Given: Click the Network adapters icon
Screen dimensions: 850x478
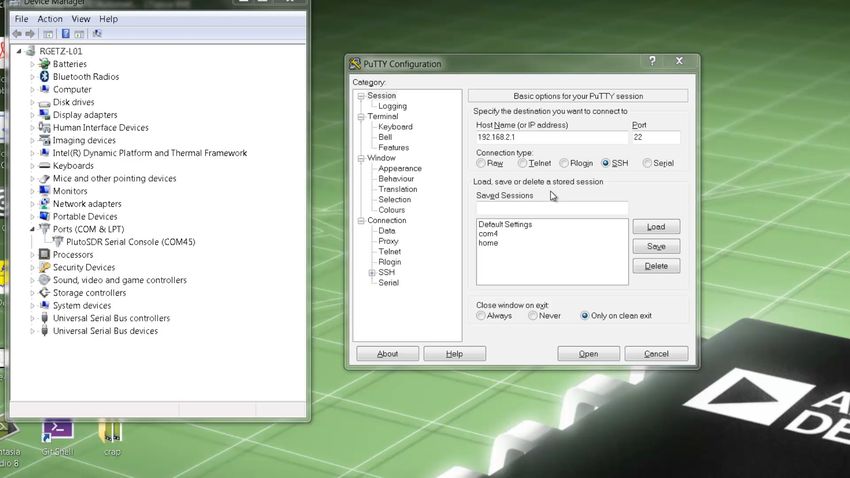Looking at the screenshot, I should pyautogui.click(x=44, y=204).
